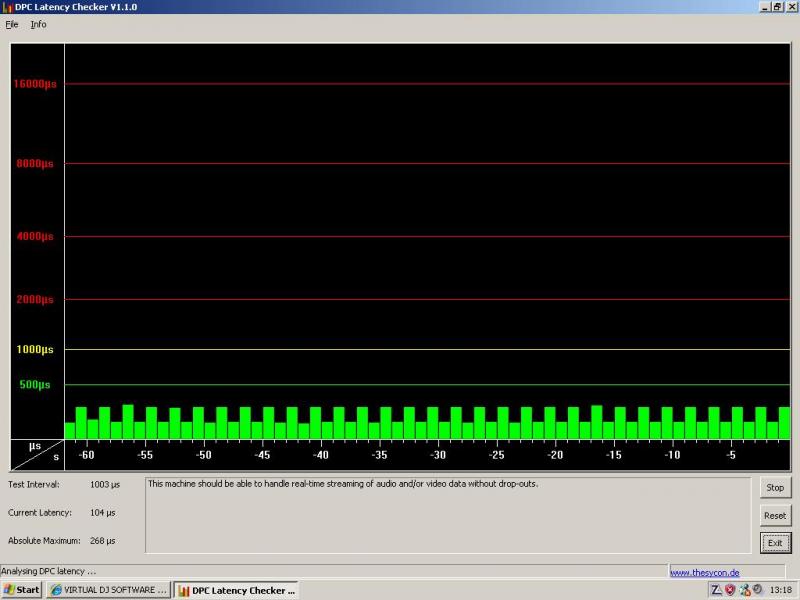Open the File menu
The height and width of the screenshot is (600, 800).
pos(12,24)
